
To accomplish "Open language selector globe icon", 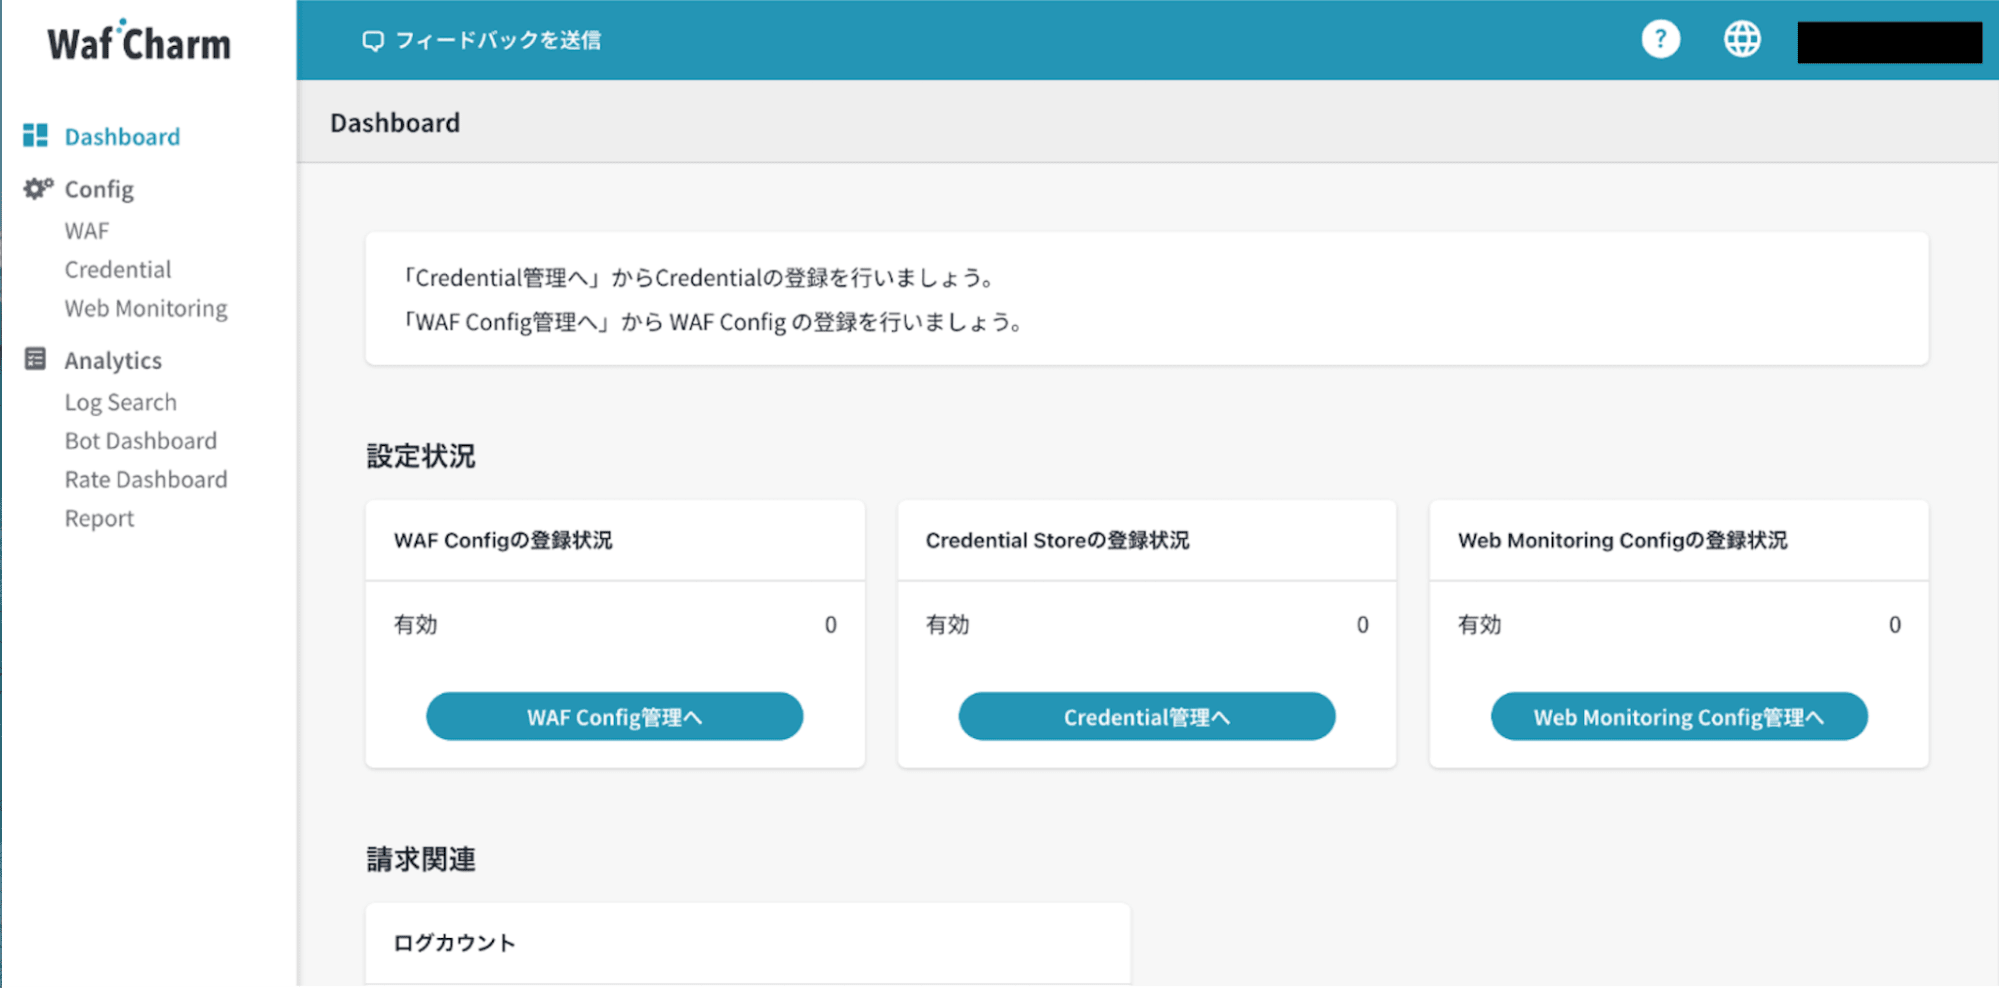I will [x=1741, y=40].
